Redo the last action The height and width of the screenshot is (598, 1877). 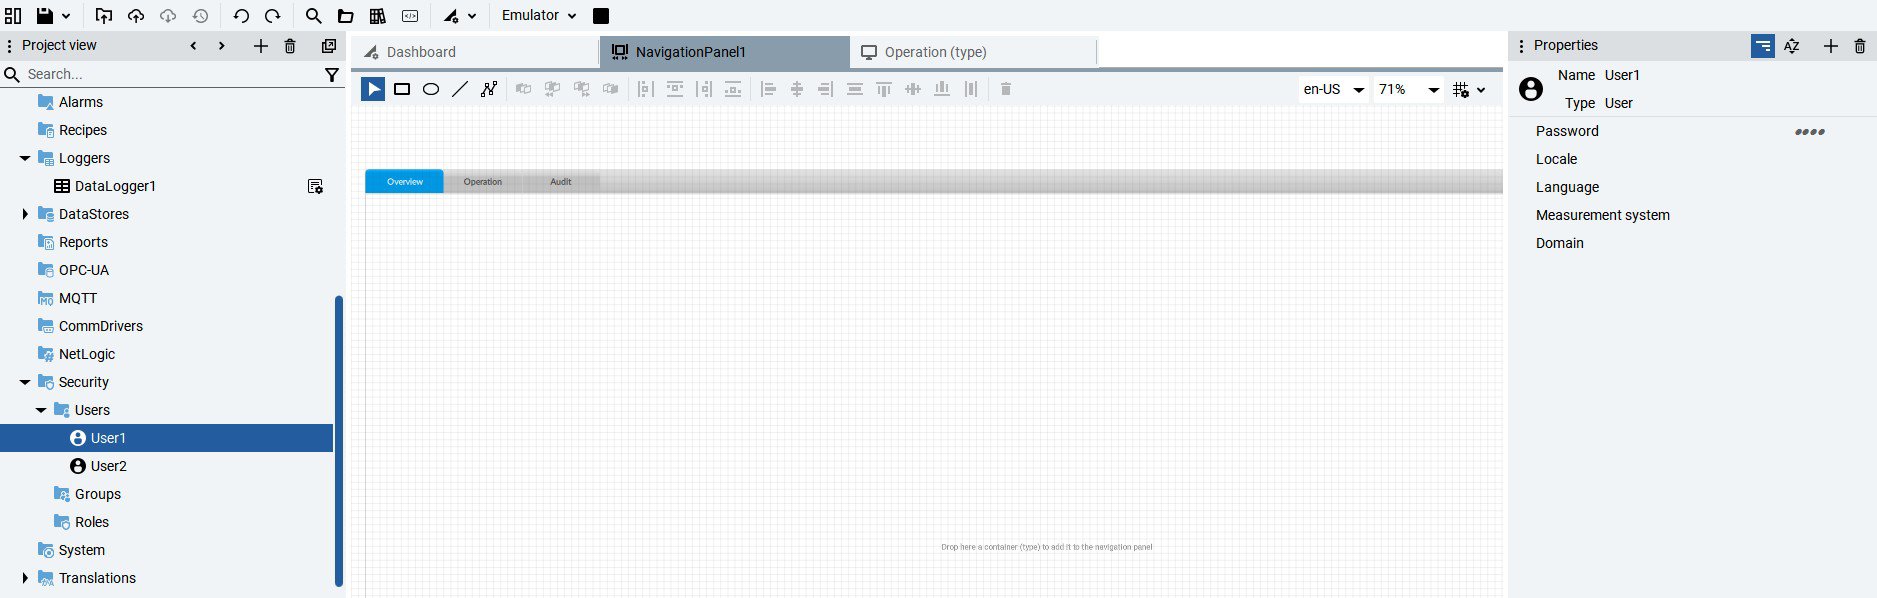tap(273, 16)
